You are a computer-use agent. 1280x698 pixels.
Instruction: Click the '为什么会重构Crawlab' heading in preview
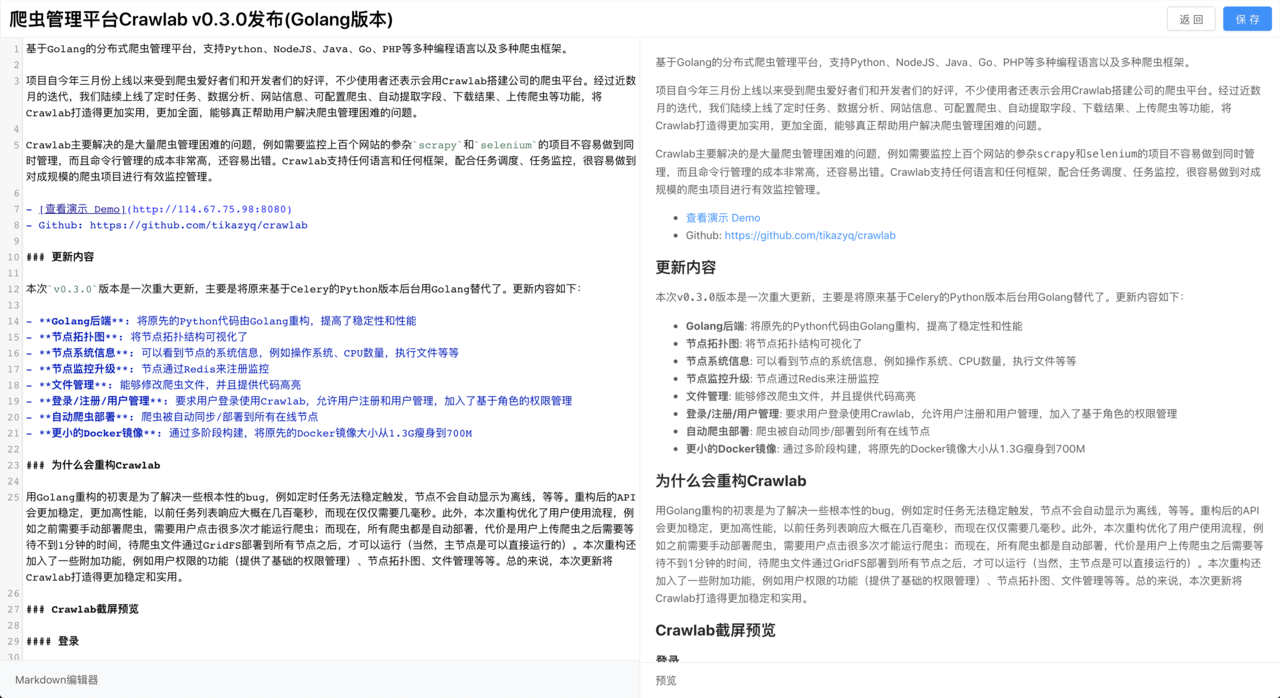pos(730,481)
